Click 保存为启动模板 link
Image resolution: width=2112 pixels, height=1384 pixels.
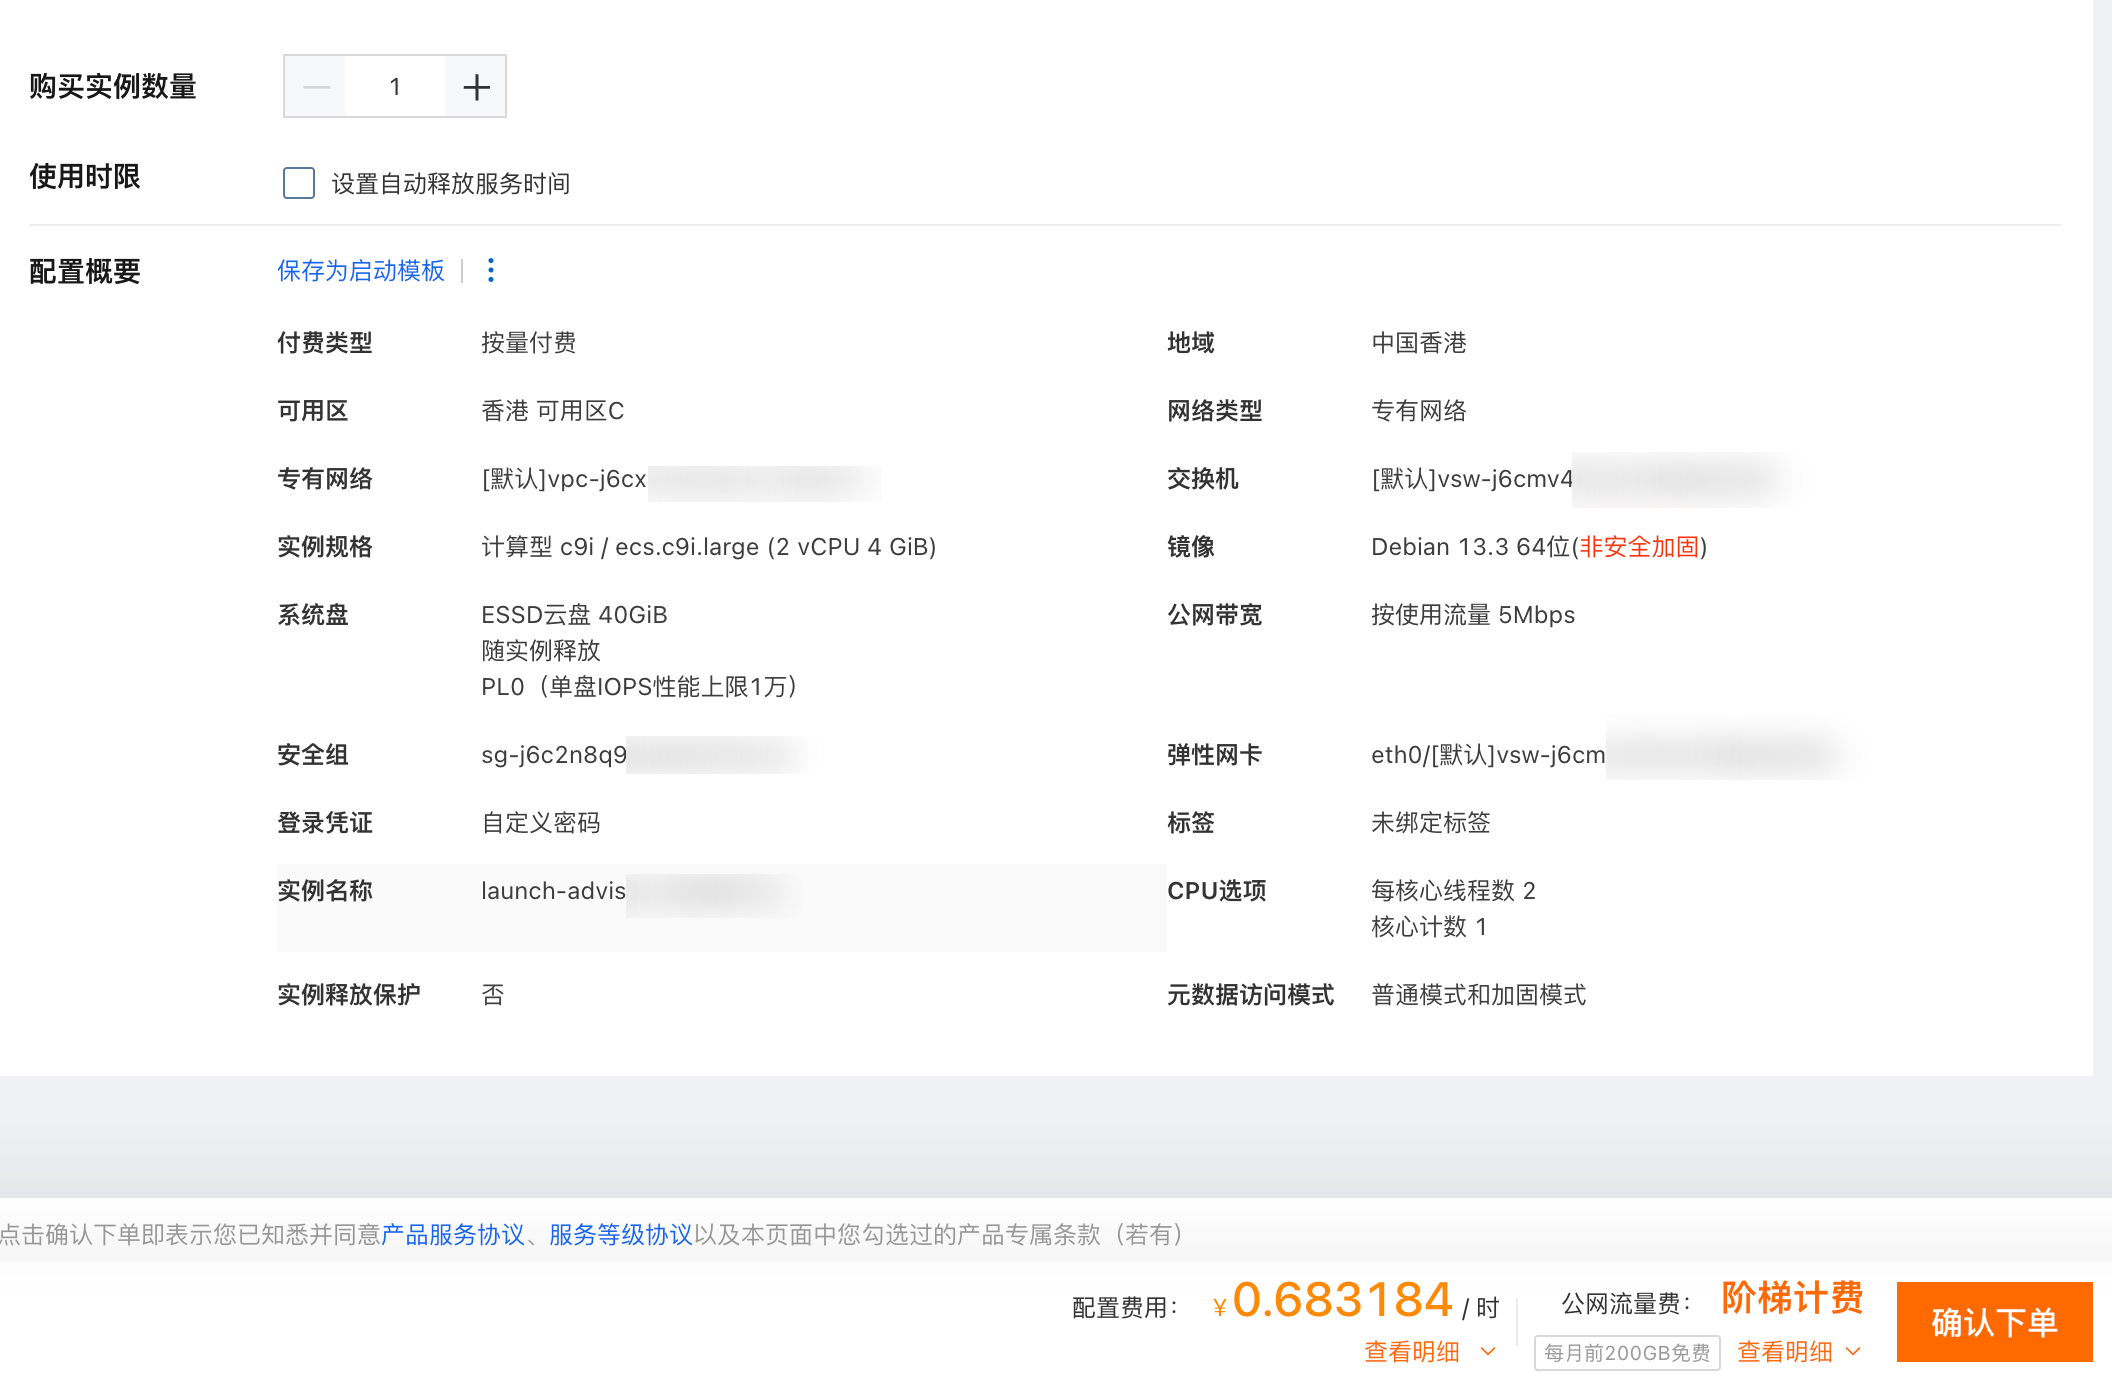pos(360,271)
